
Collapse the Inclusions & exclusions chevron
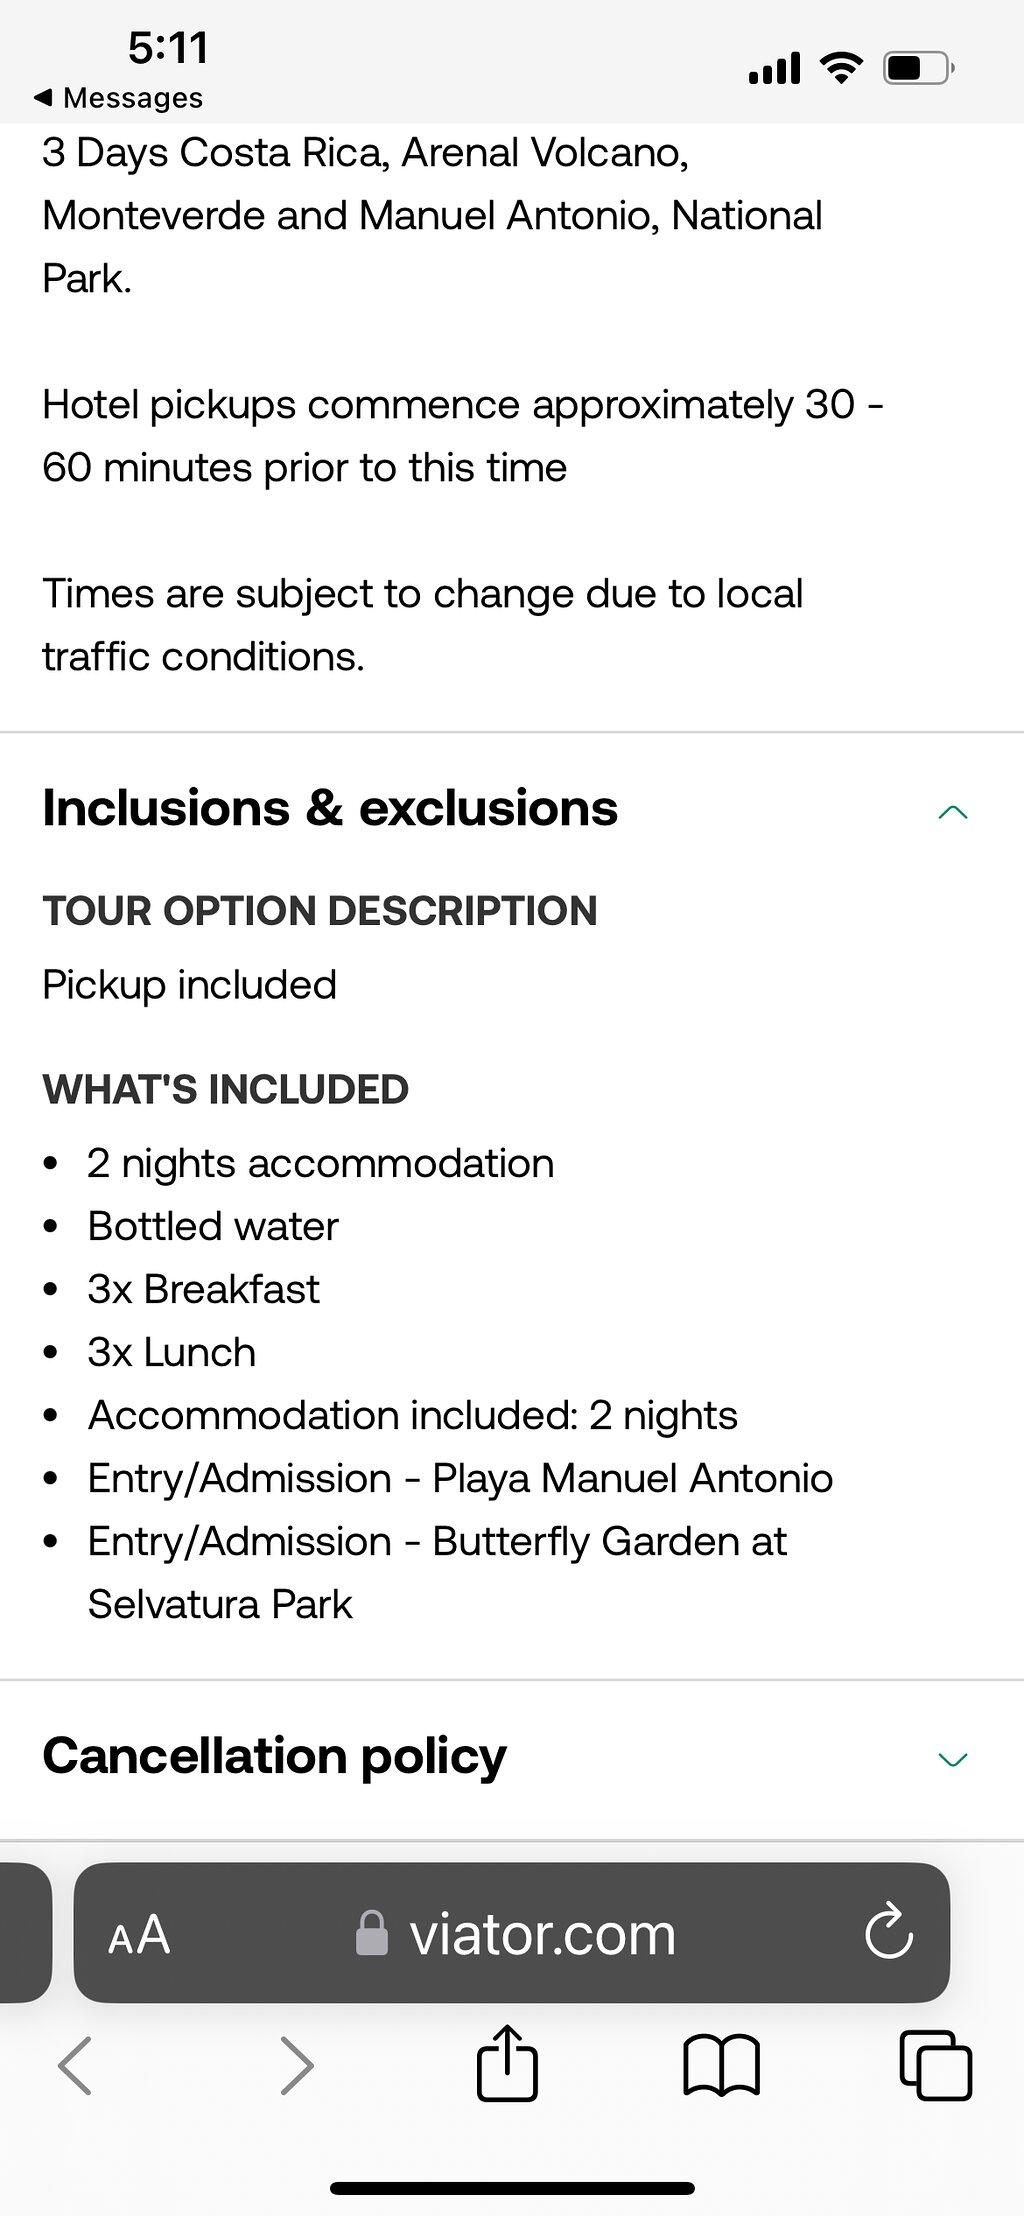tap(954, 812)
